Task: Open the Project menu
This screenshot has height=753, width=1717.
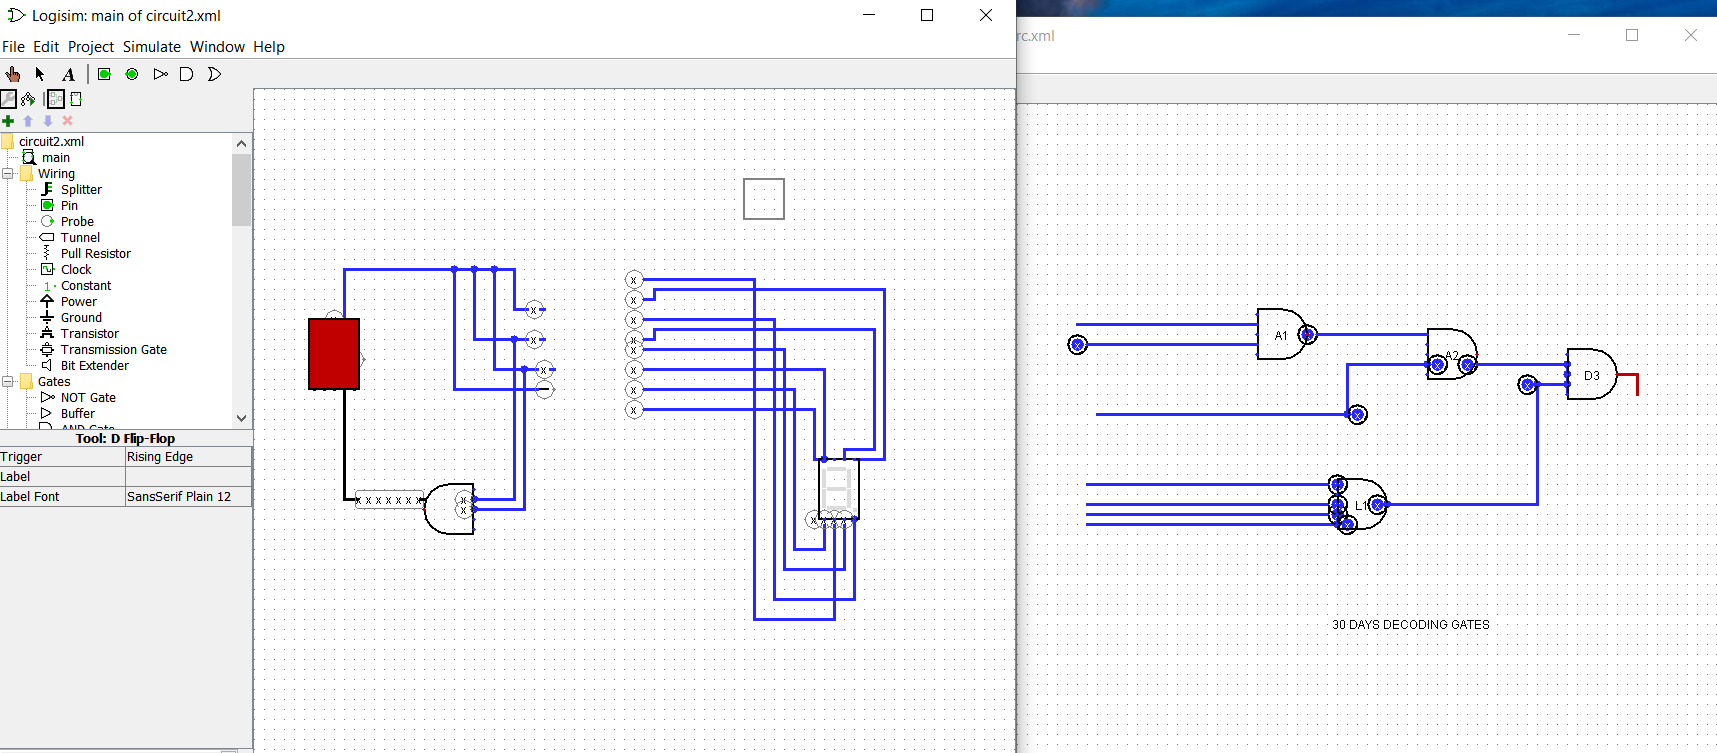Action: pos(90,47)
